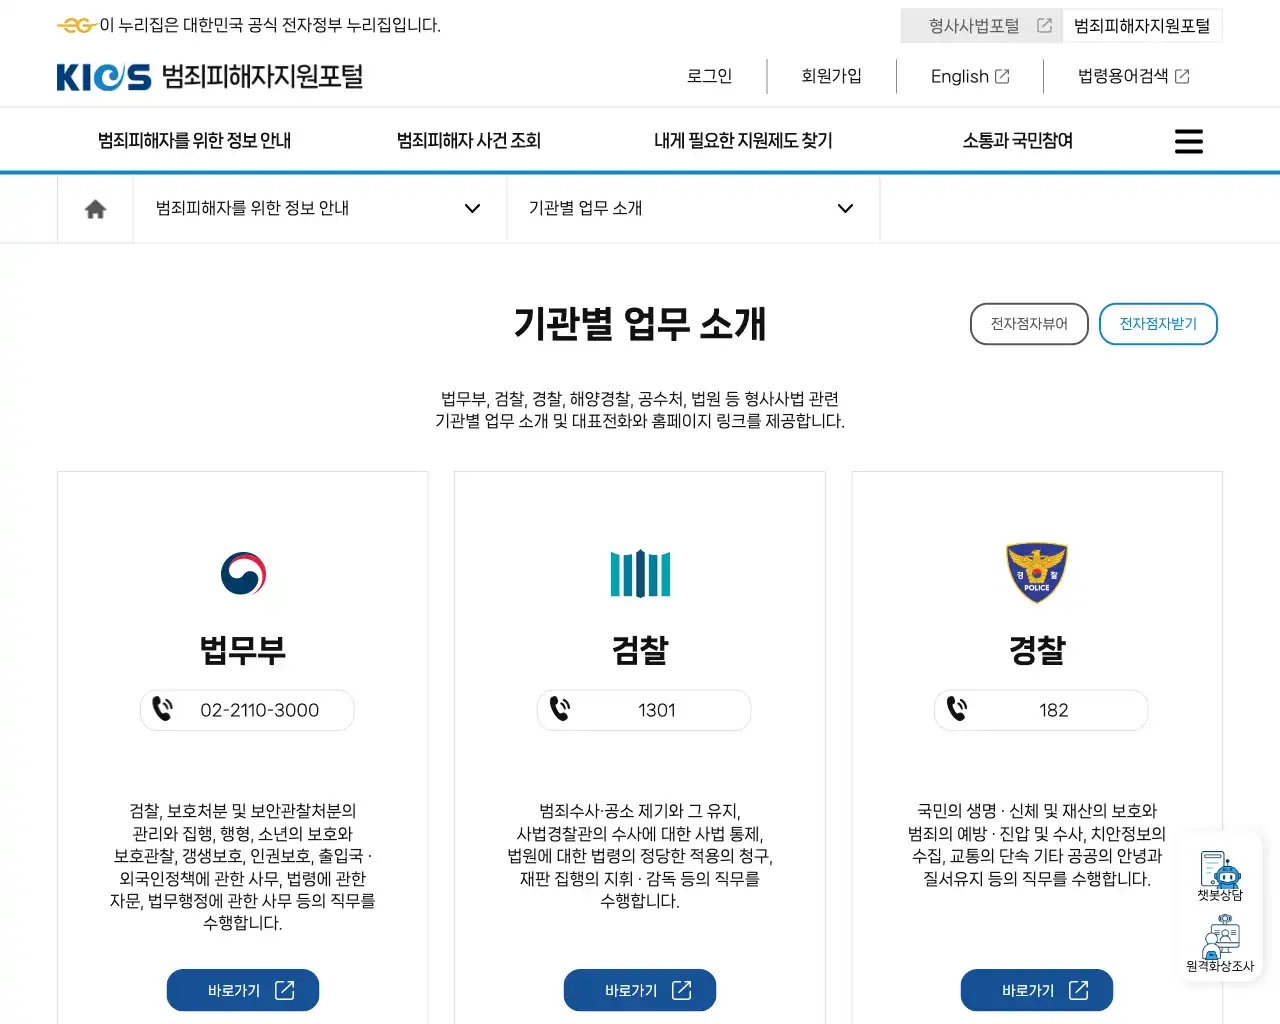Open the 챗봇상담 chatbot icon
The image size is (1280, 1024).
[x=1220, y=876]
